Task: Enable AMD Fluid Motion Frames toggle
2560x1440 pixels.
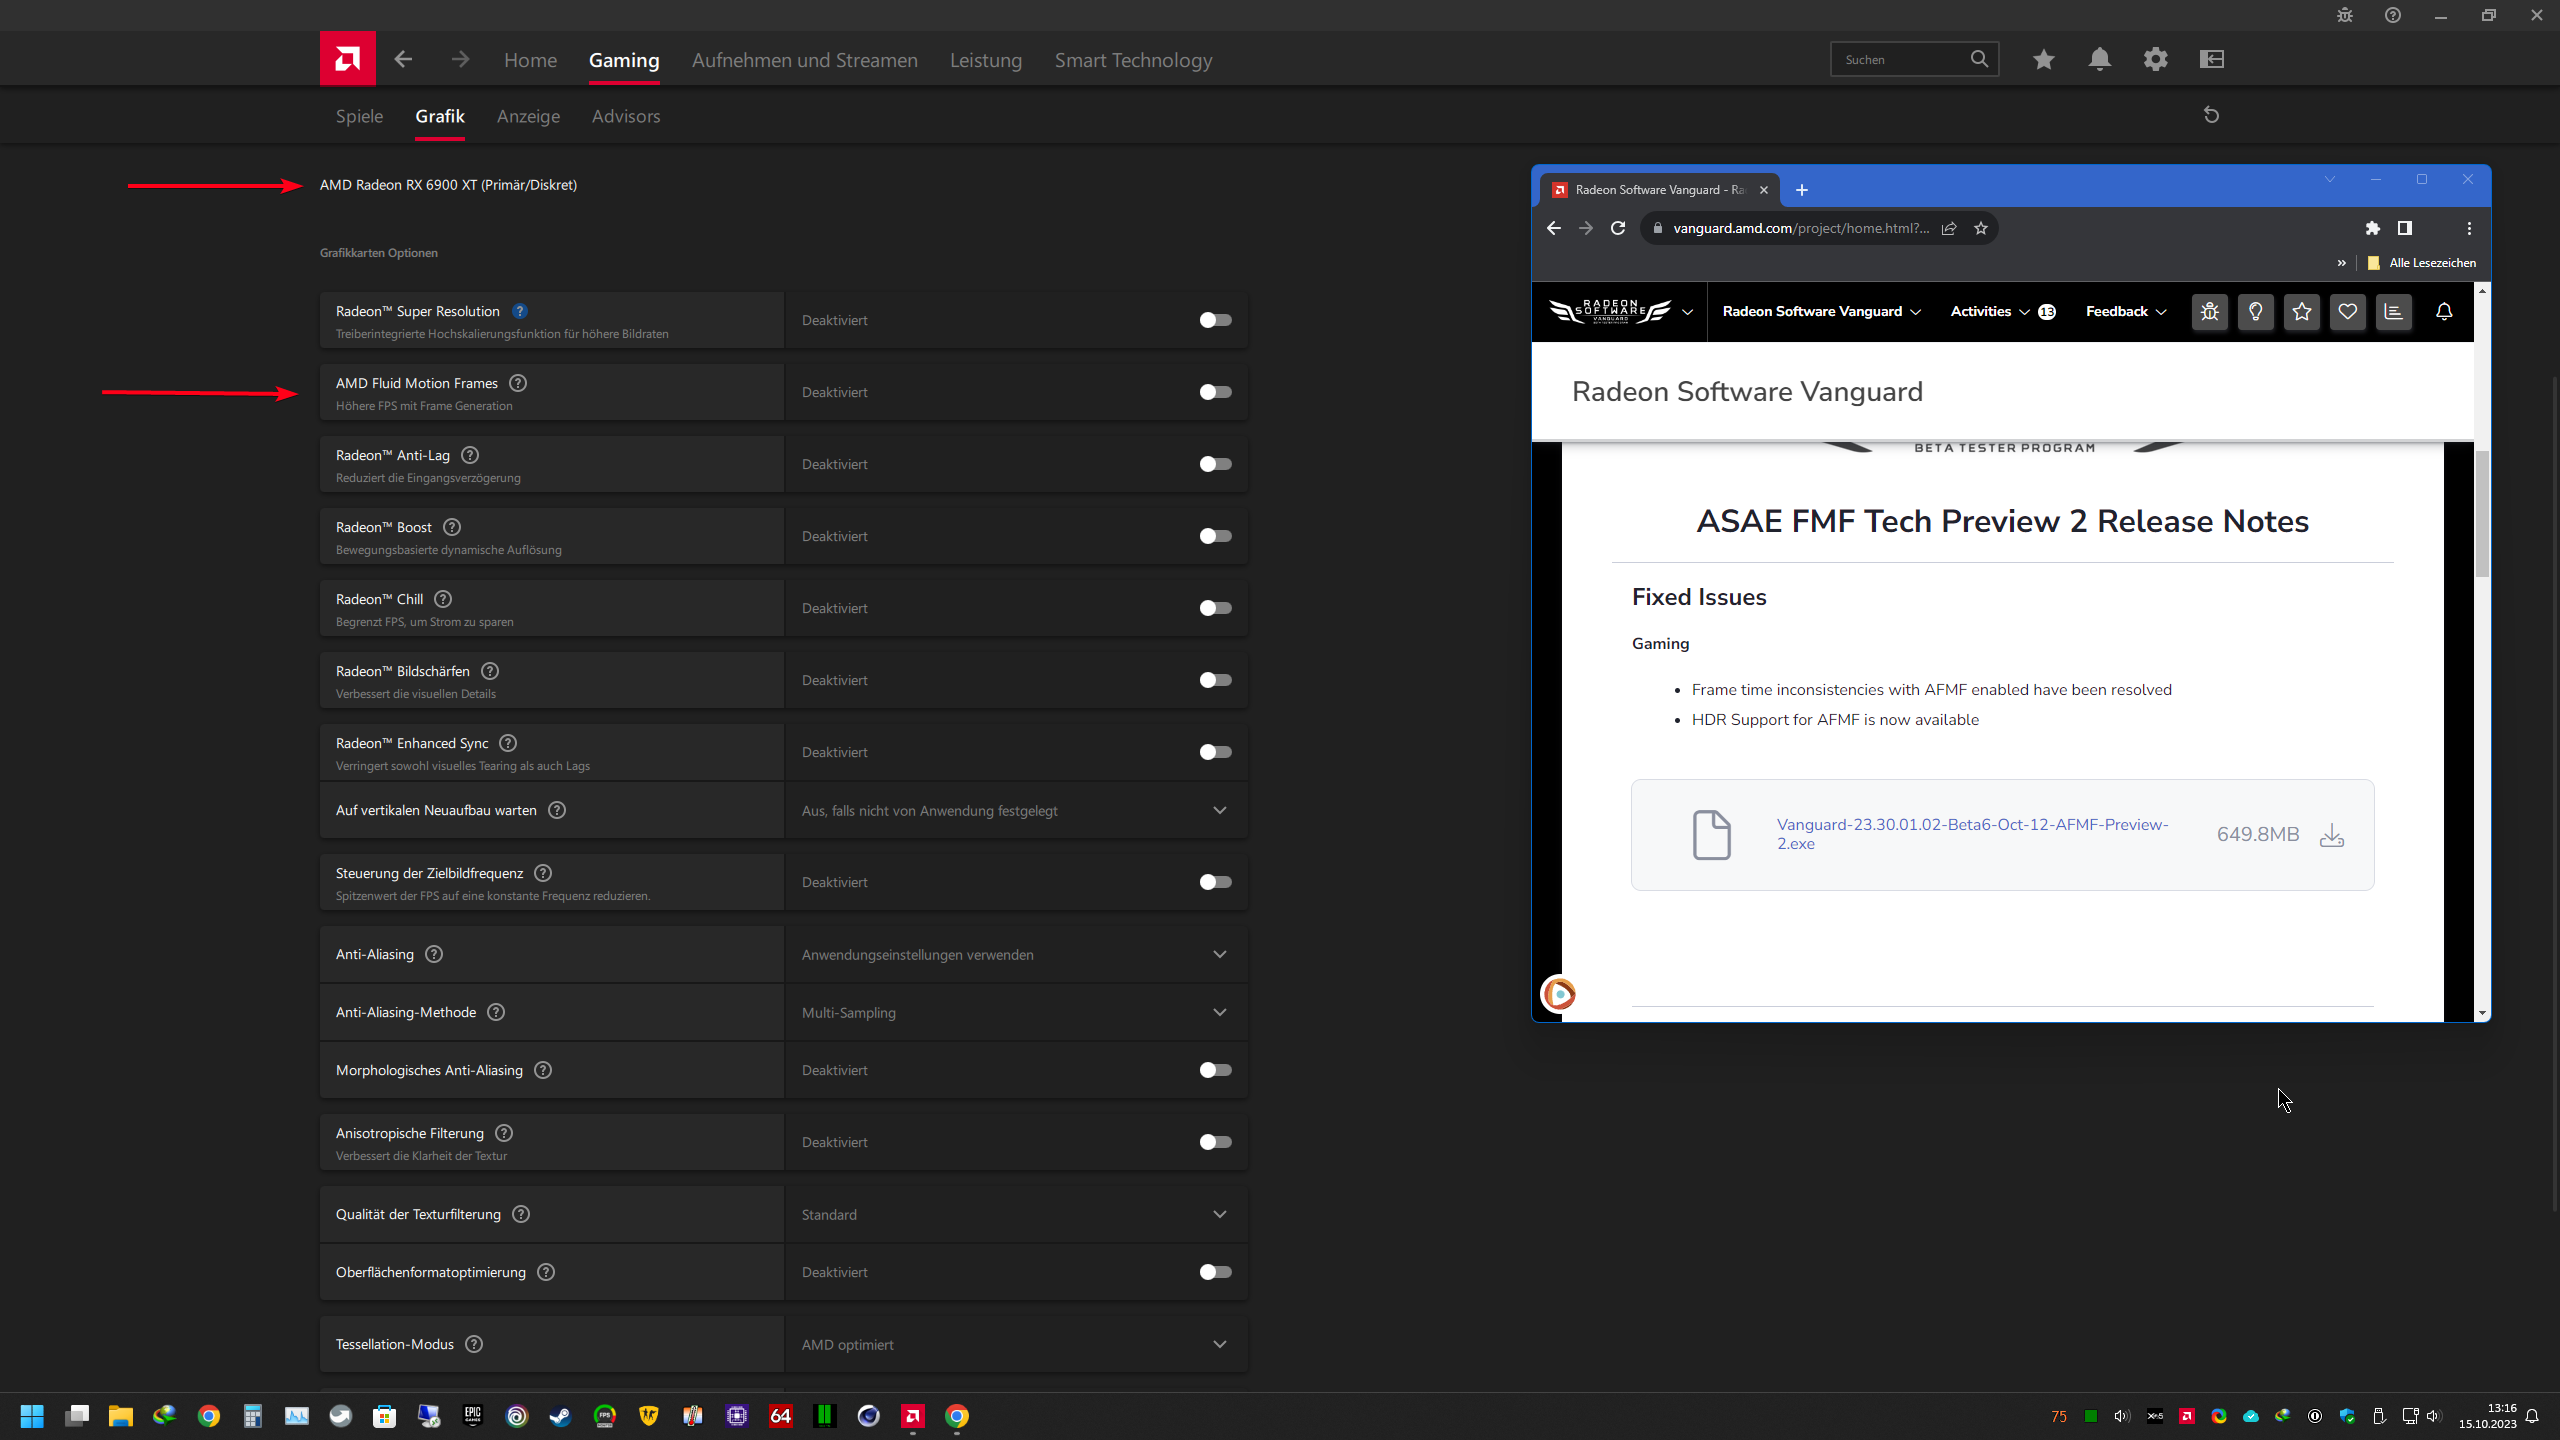Action: click(1215, 392)
